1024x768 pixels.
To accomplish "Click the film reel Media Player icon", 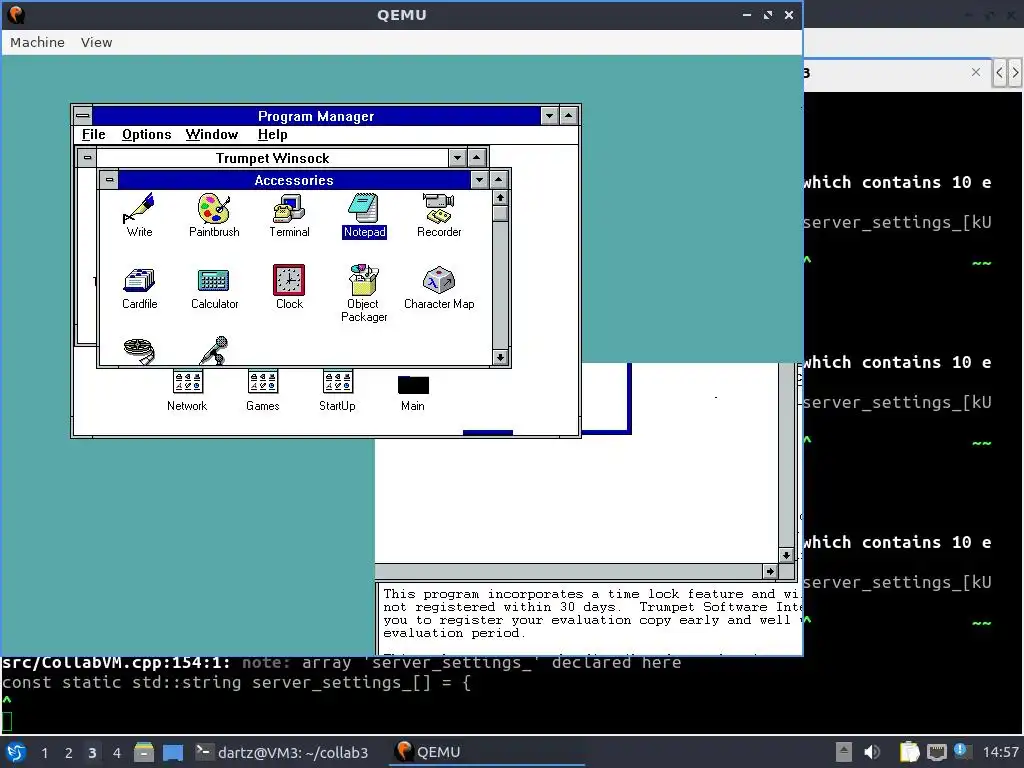I will (x=139, y=351).
